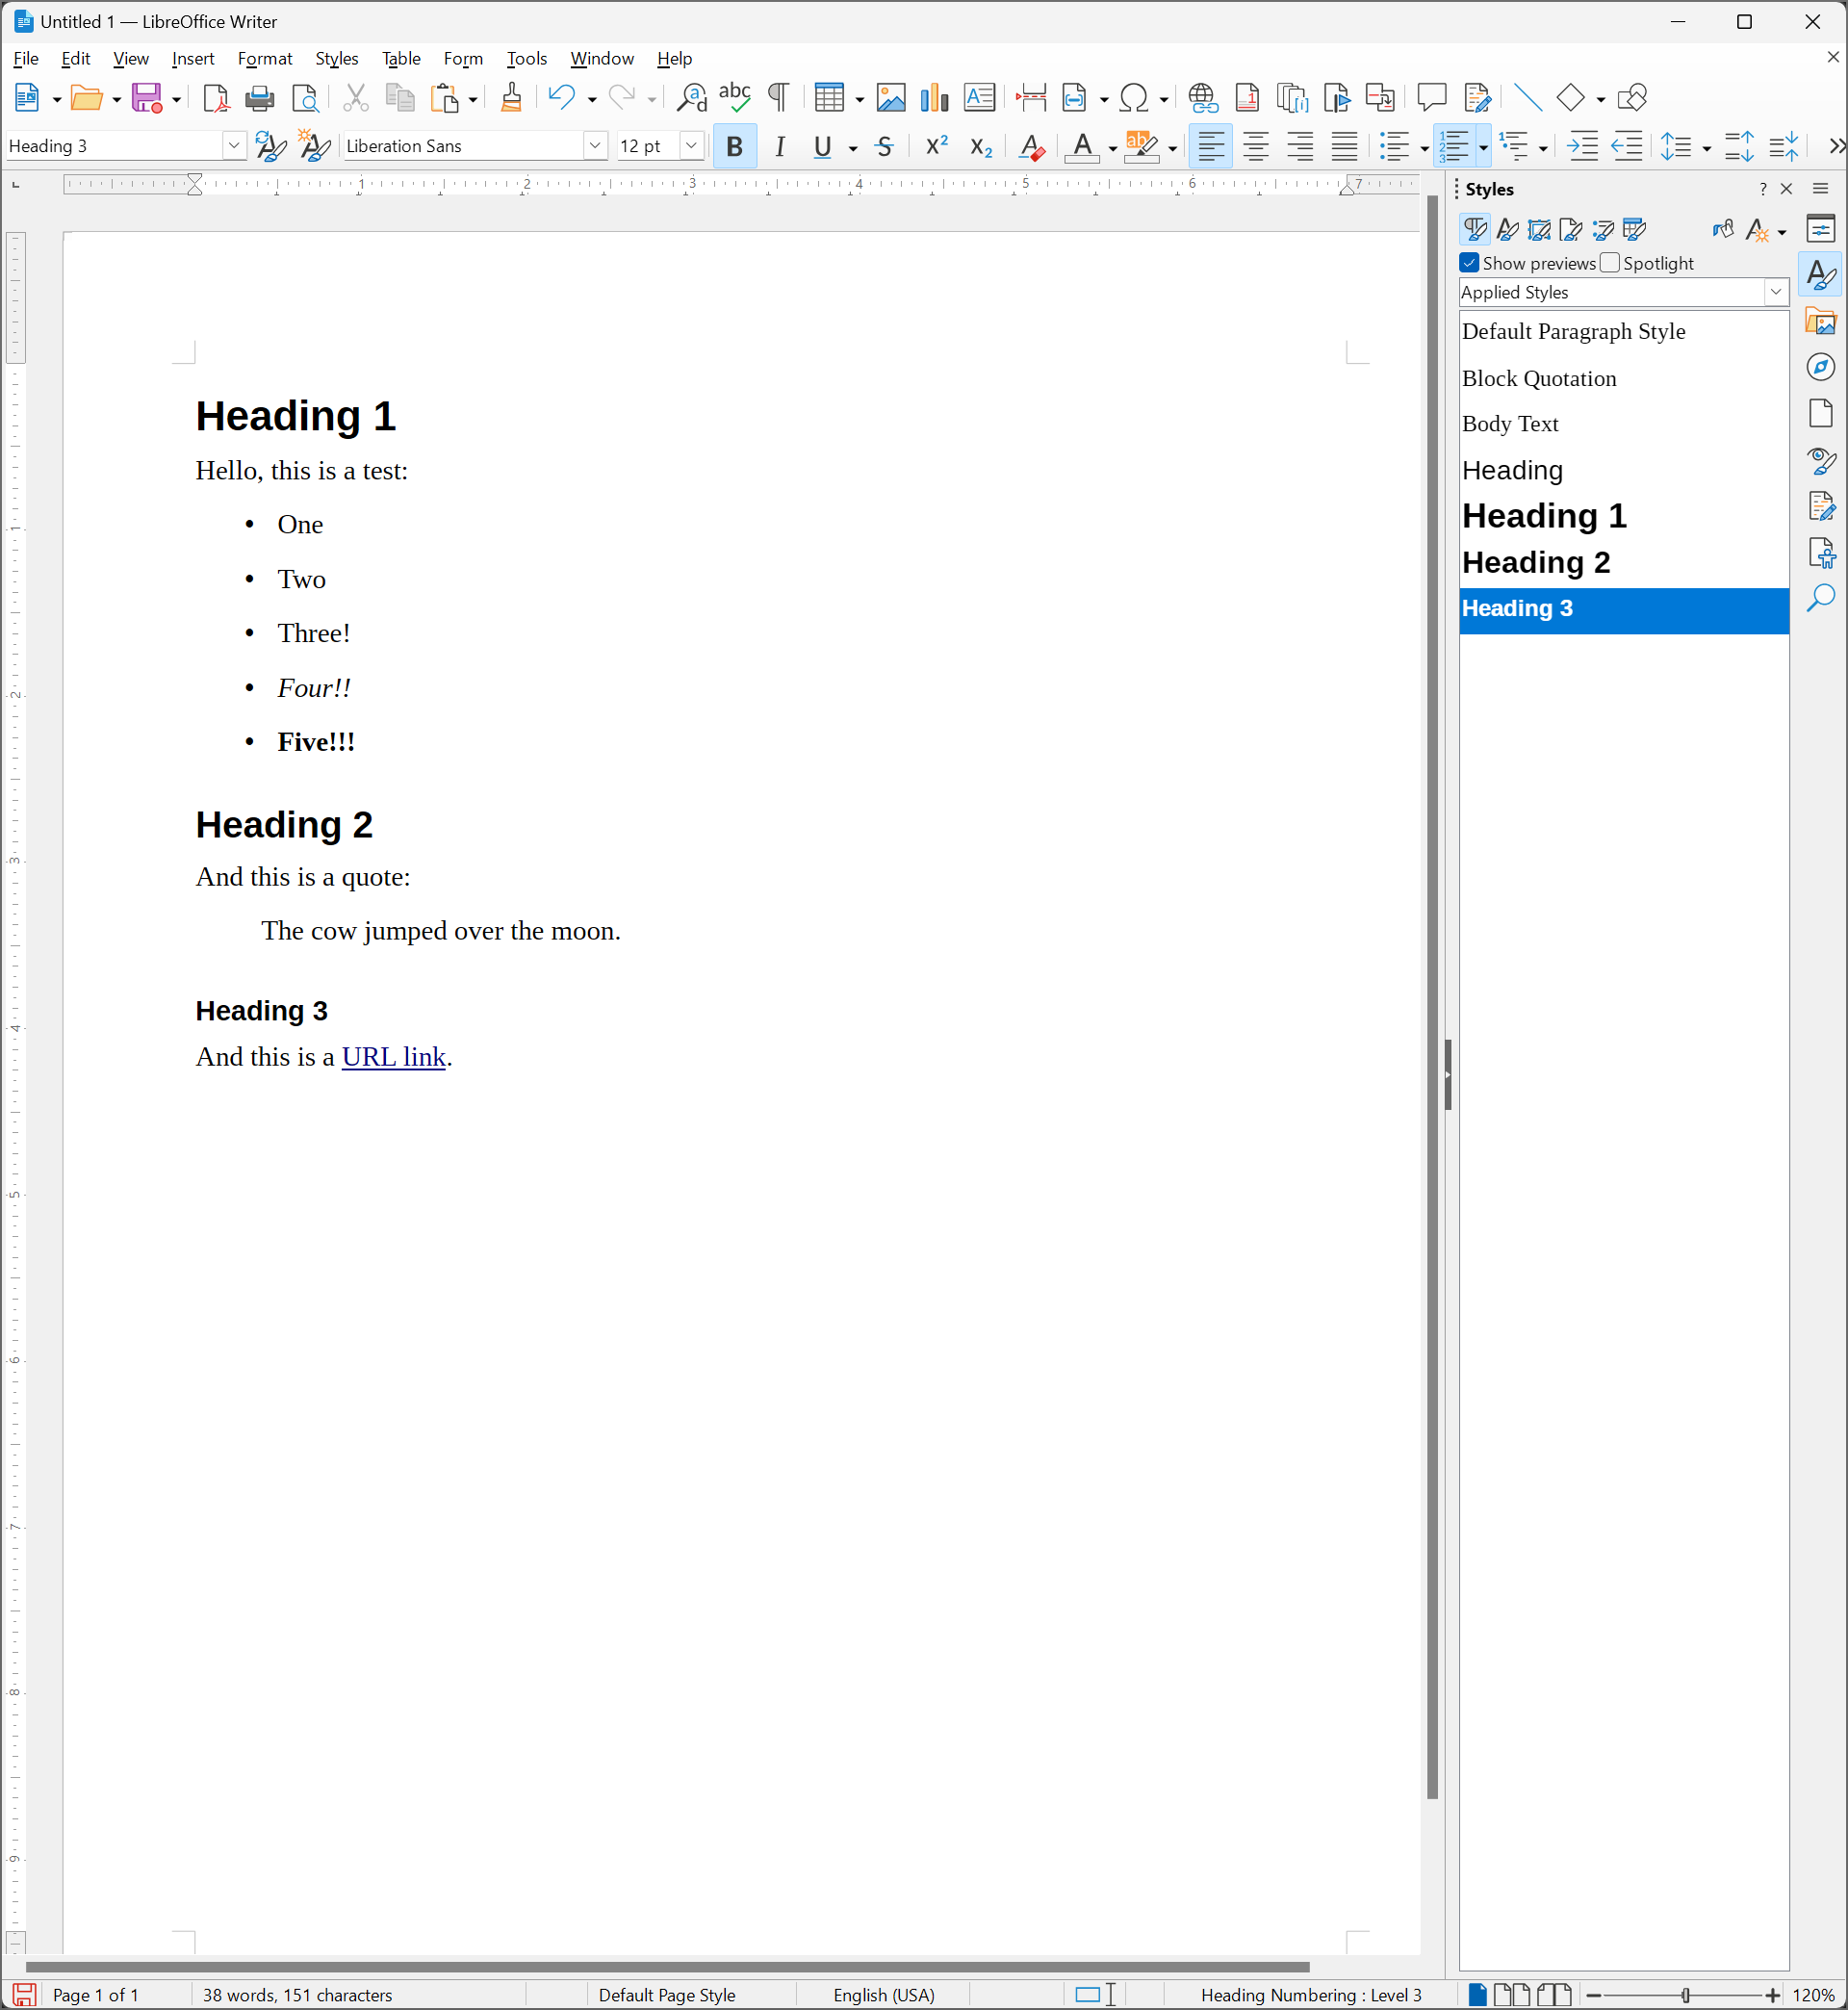Screen dimensions: 1848x2010
Task: Toggle the Bold formatting button
Action: tap(734, 147)
